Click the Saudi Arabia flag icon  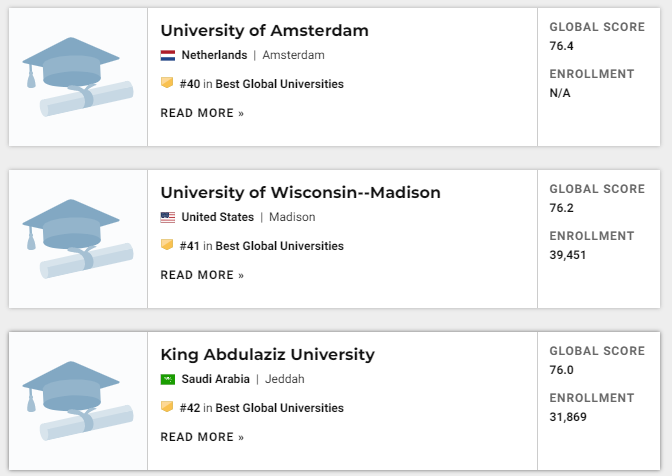[168, 379]
